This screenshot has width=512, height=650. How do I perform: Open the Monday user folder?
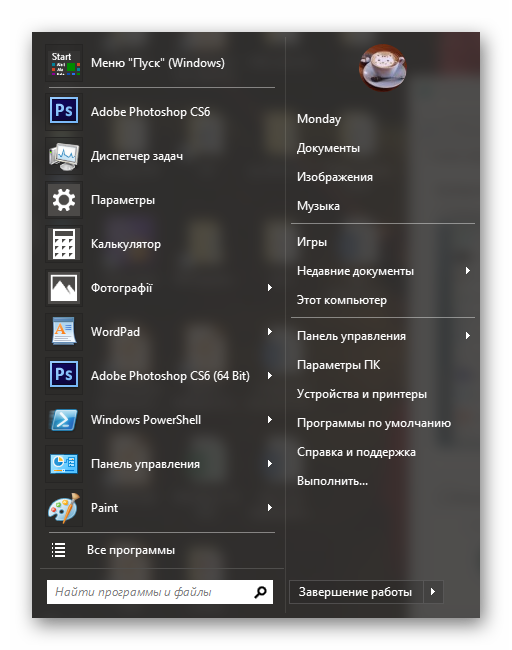click(319, 119)
